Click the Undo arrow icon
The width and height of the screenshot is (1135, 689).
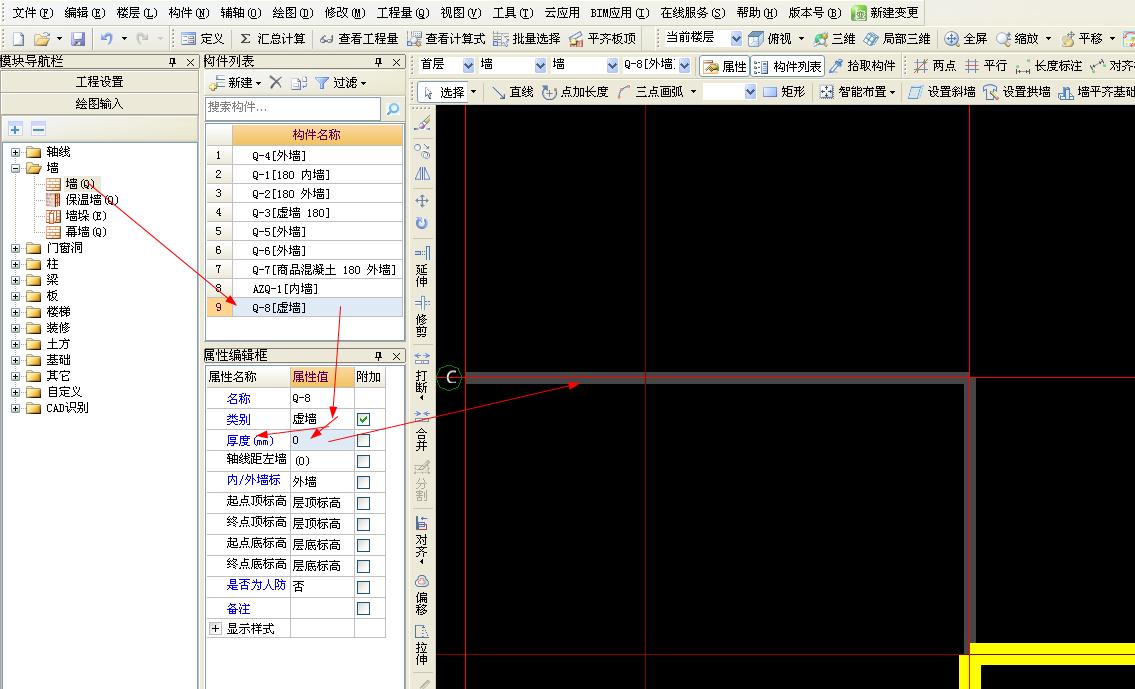pyautogui.click(x=106, y=38)
